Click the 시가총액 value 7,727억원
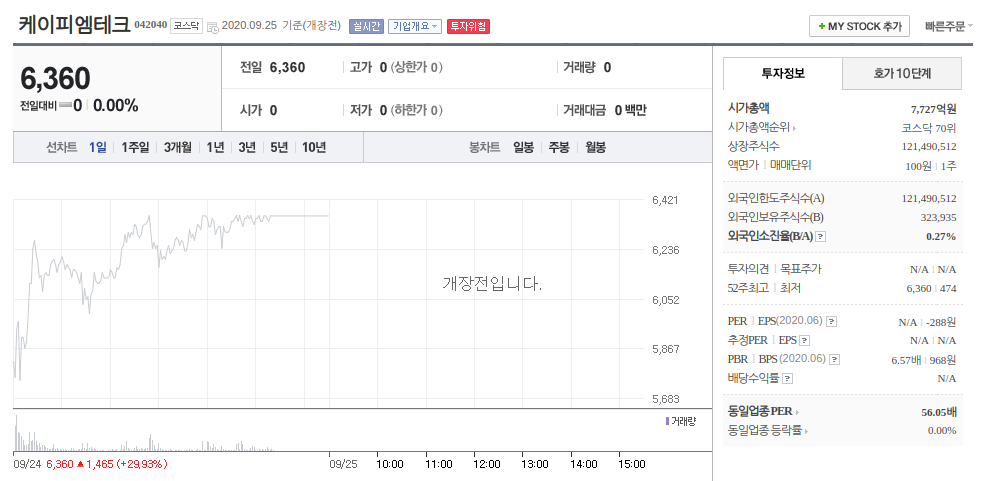This screenshot has width=990, height=481. 933,109
